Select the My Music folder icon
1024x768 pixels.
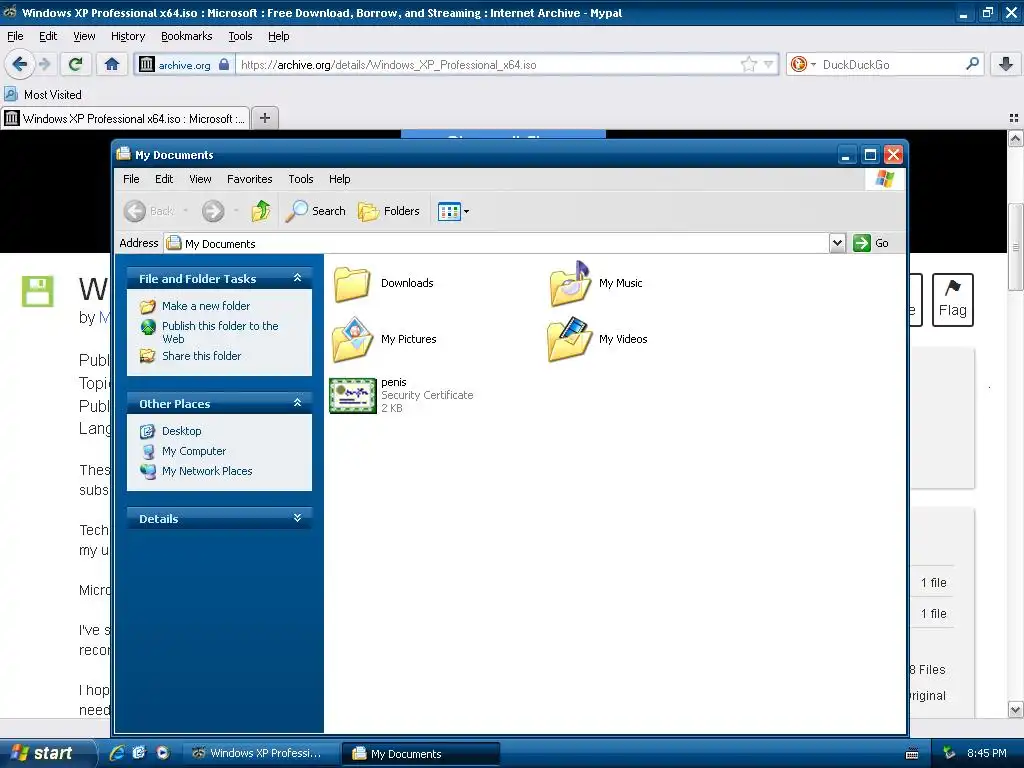pyautogui.click(x=570, y=283)
